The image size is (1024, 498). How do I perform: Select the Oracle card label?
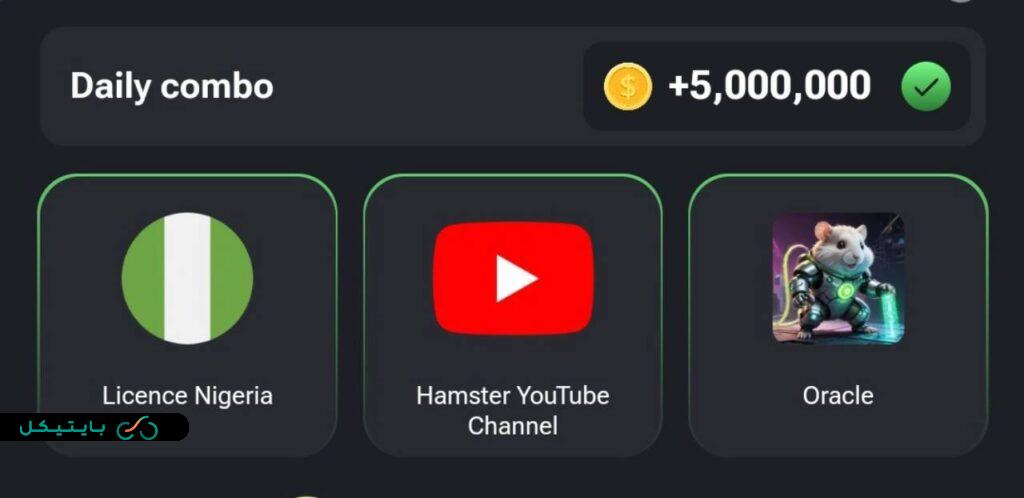click(x=838, y=396)
